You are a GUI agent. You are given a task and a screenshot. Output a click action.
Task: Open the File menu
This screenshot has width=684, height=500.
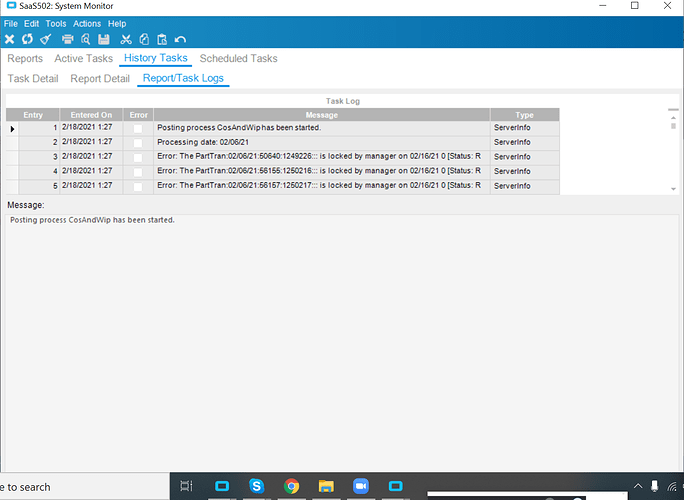tap(11, 24)
